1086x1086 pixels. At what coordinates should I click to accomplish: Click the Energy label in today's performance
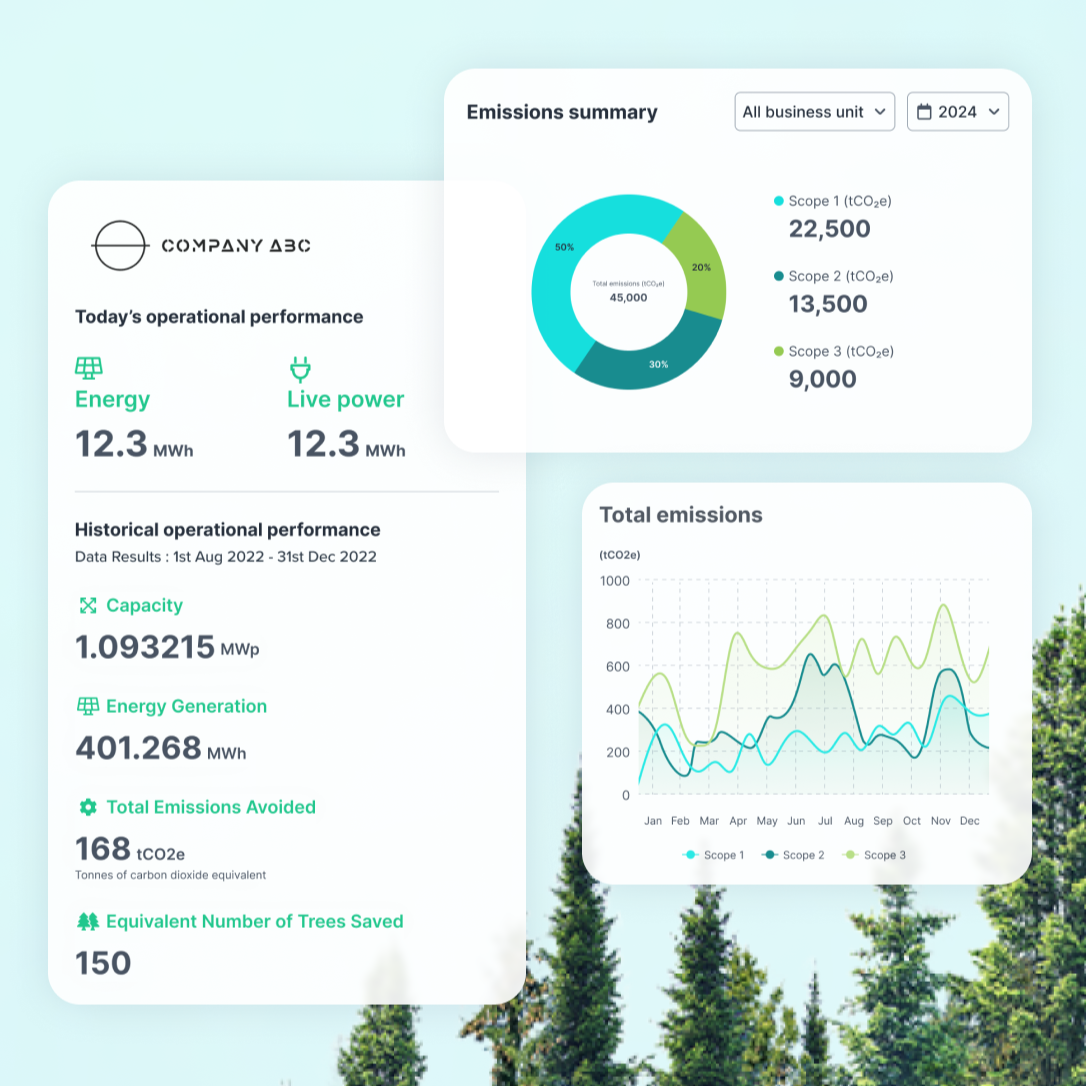click(112, 399)
